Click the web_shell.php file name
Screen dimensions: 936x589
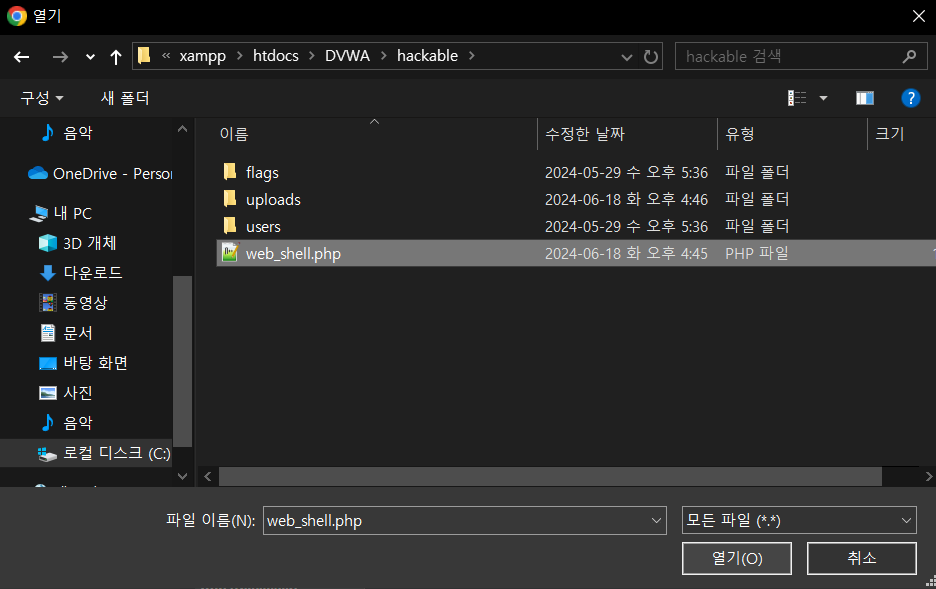pos(293,254)
